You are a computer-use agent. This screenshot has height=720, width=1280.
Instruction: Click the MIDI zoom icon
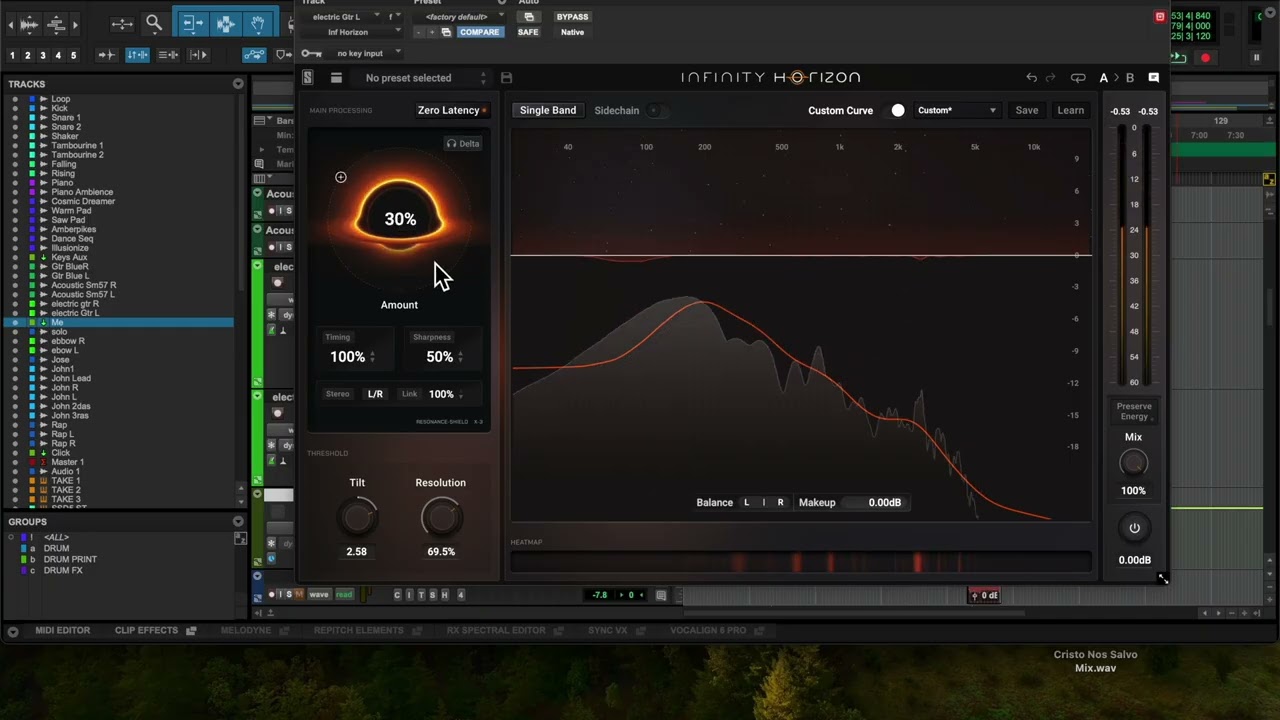(x=56, y=24)
